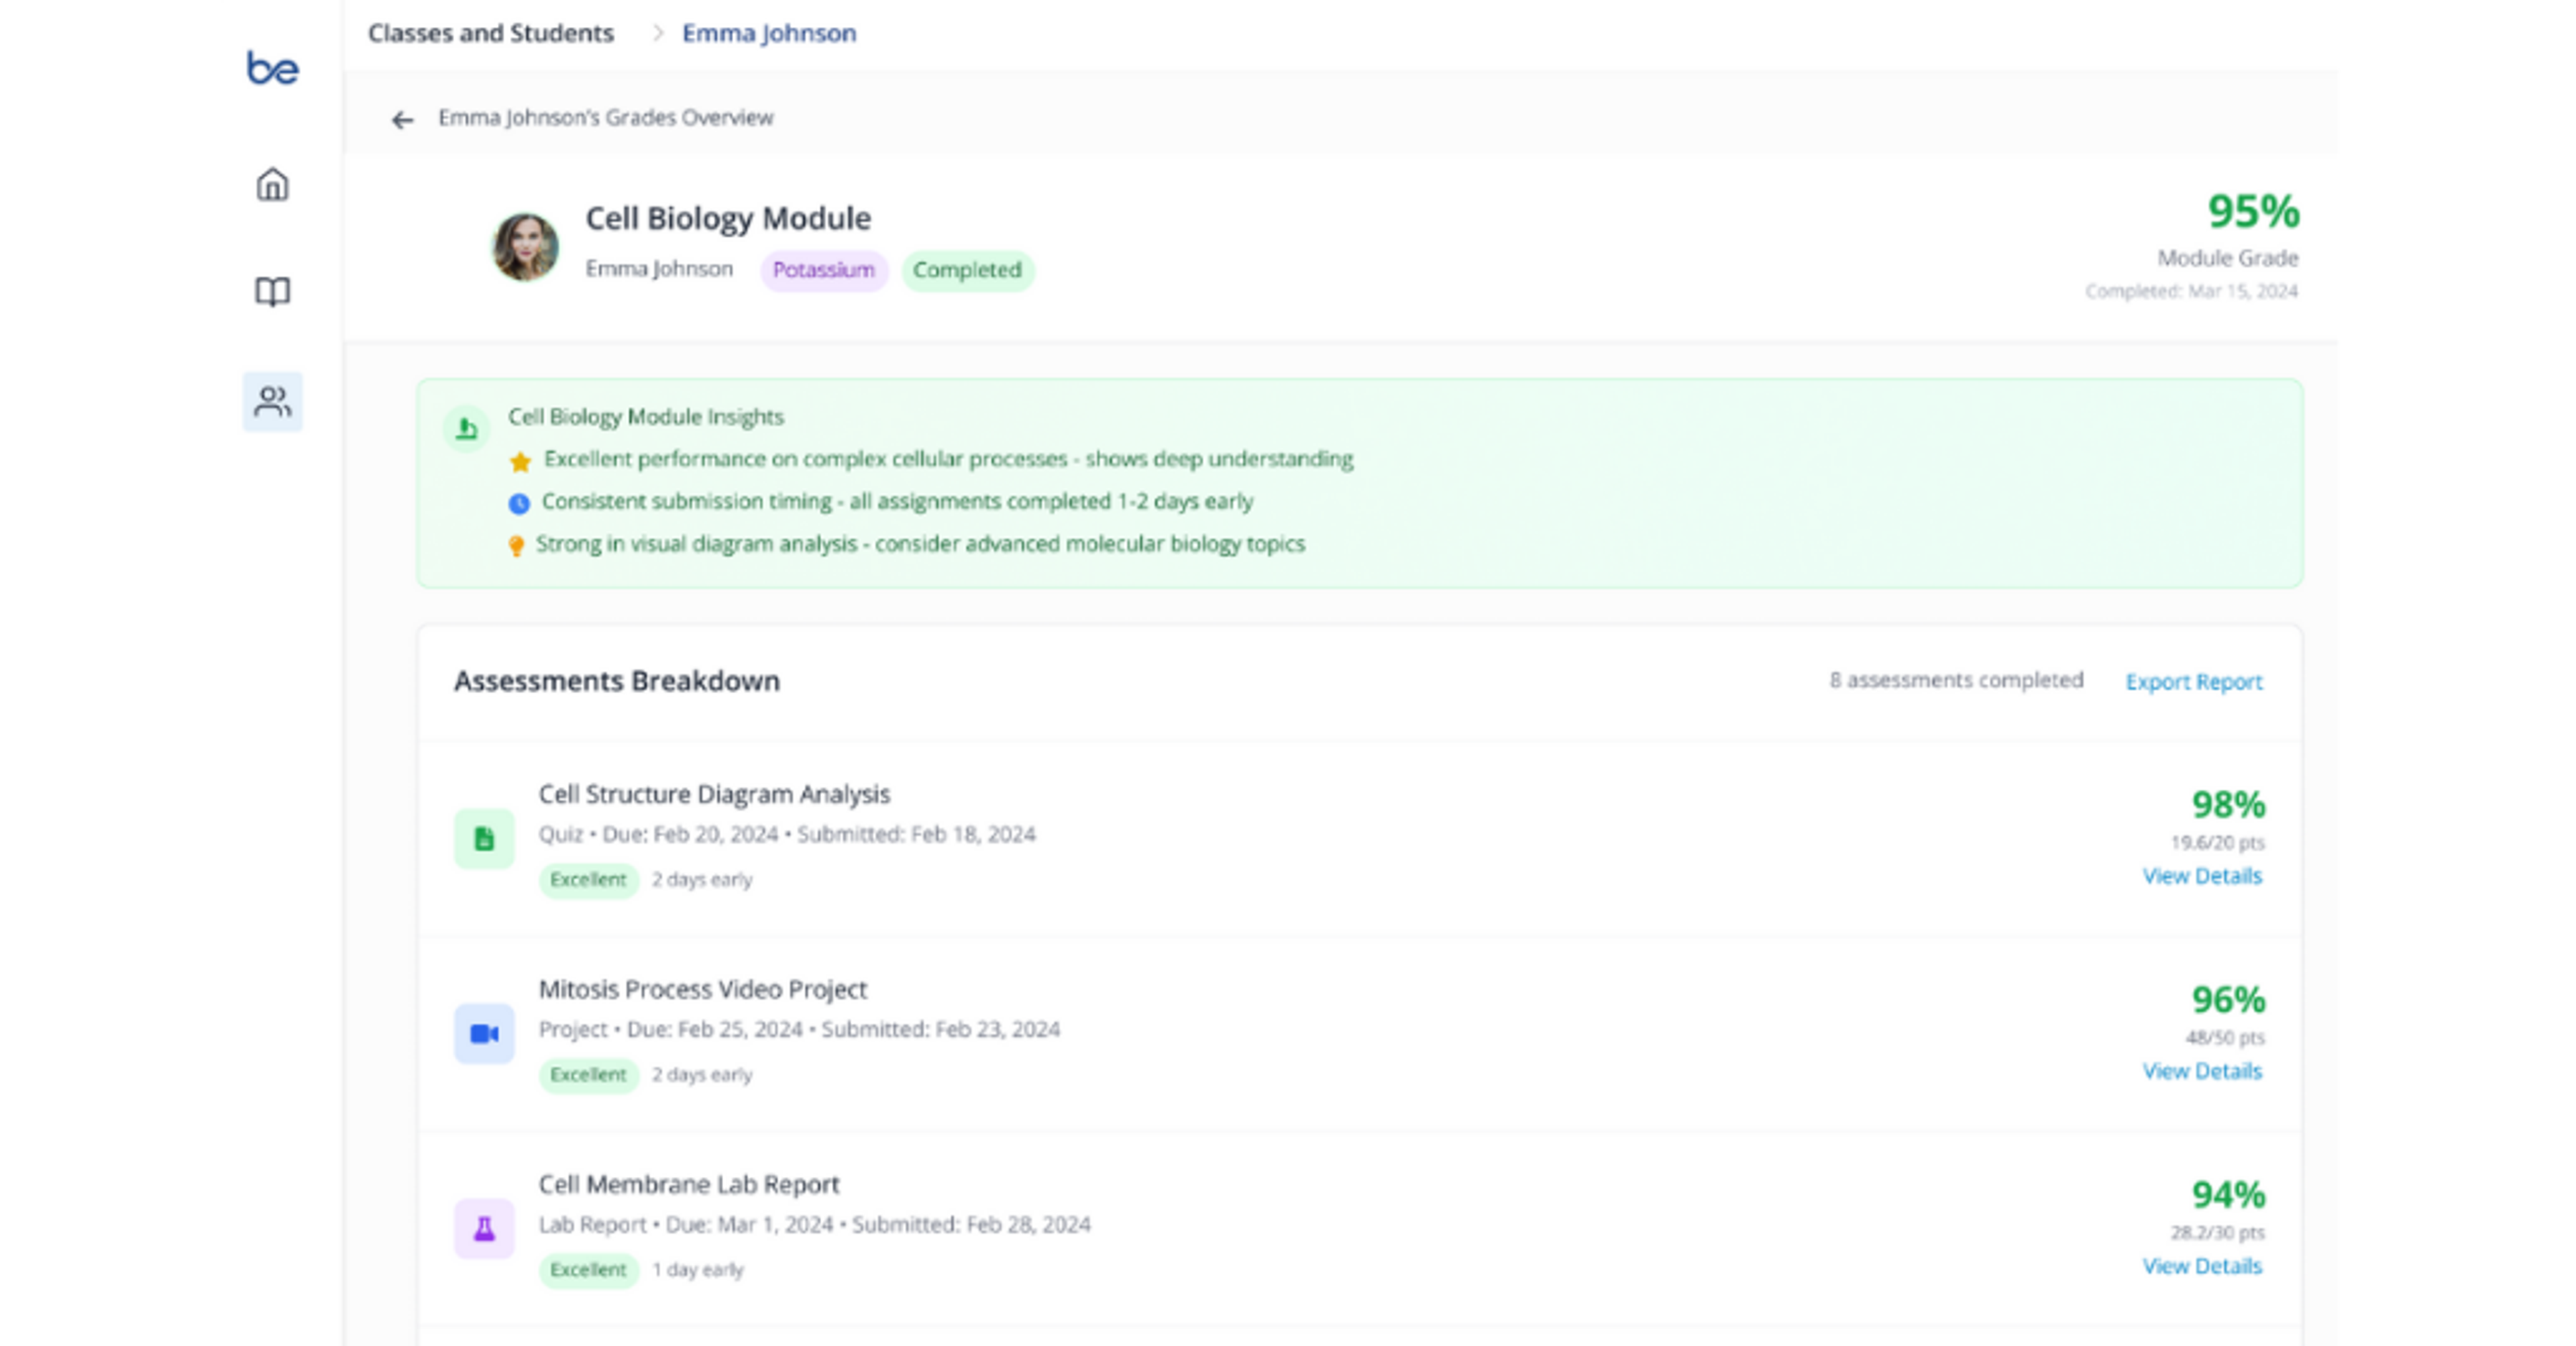Click Emma Johnson's profile photo
Image resolution: width=2576 pixels, height=1346 pixels.
coord(525,247)
